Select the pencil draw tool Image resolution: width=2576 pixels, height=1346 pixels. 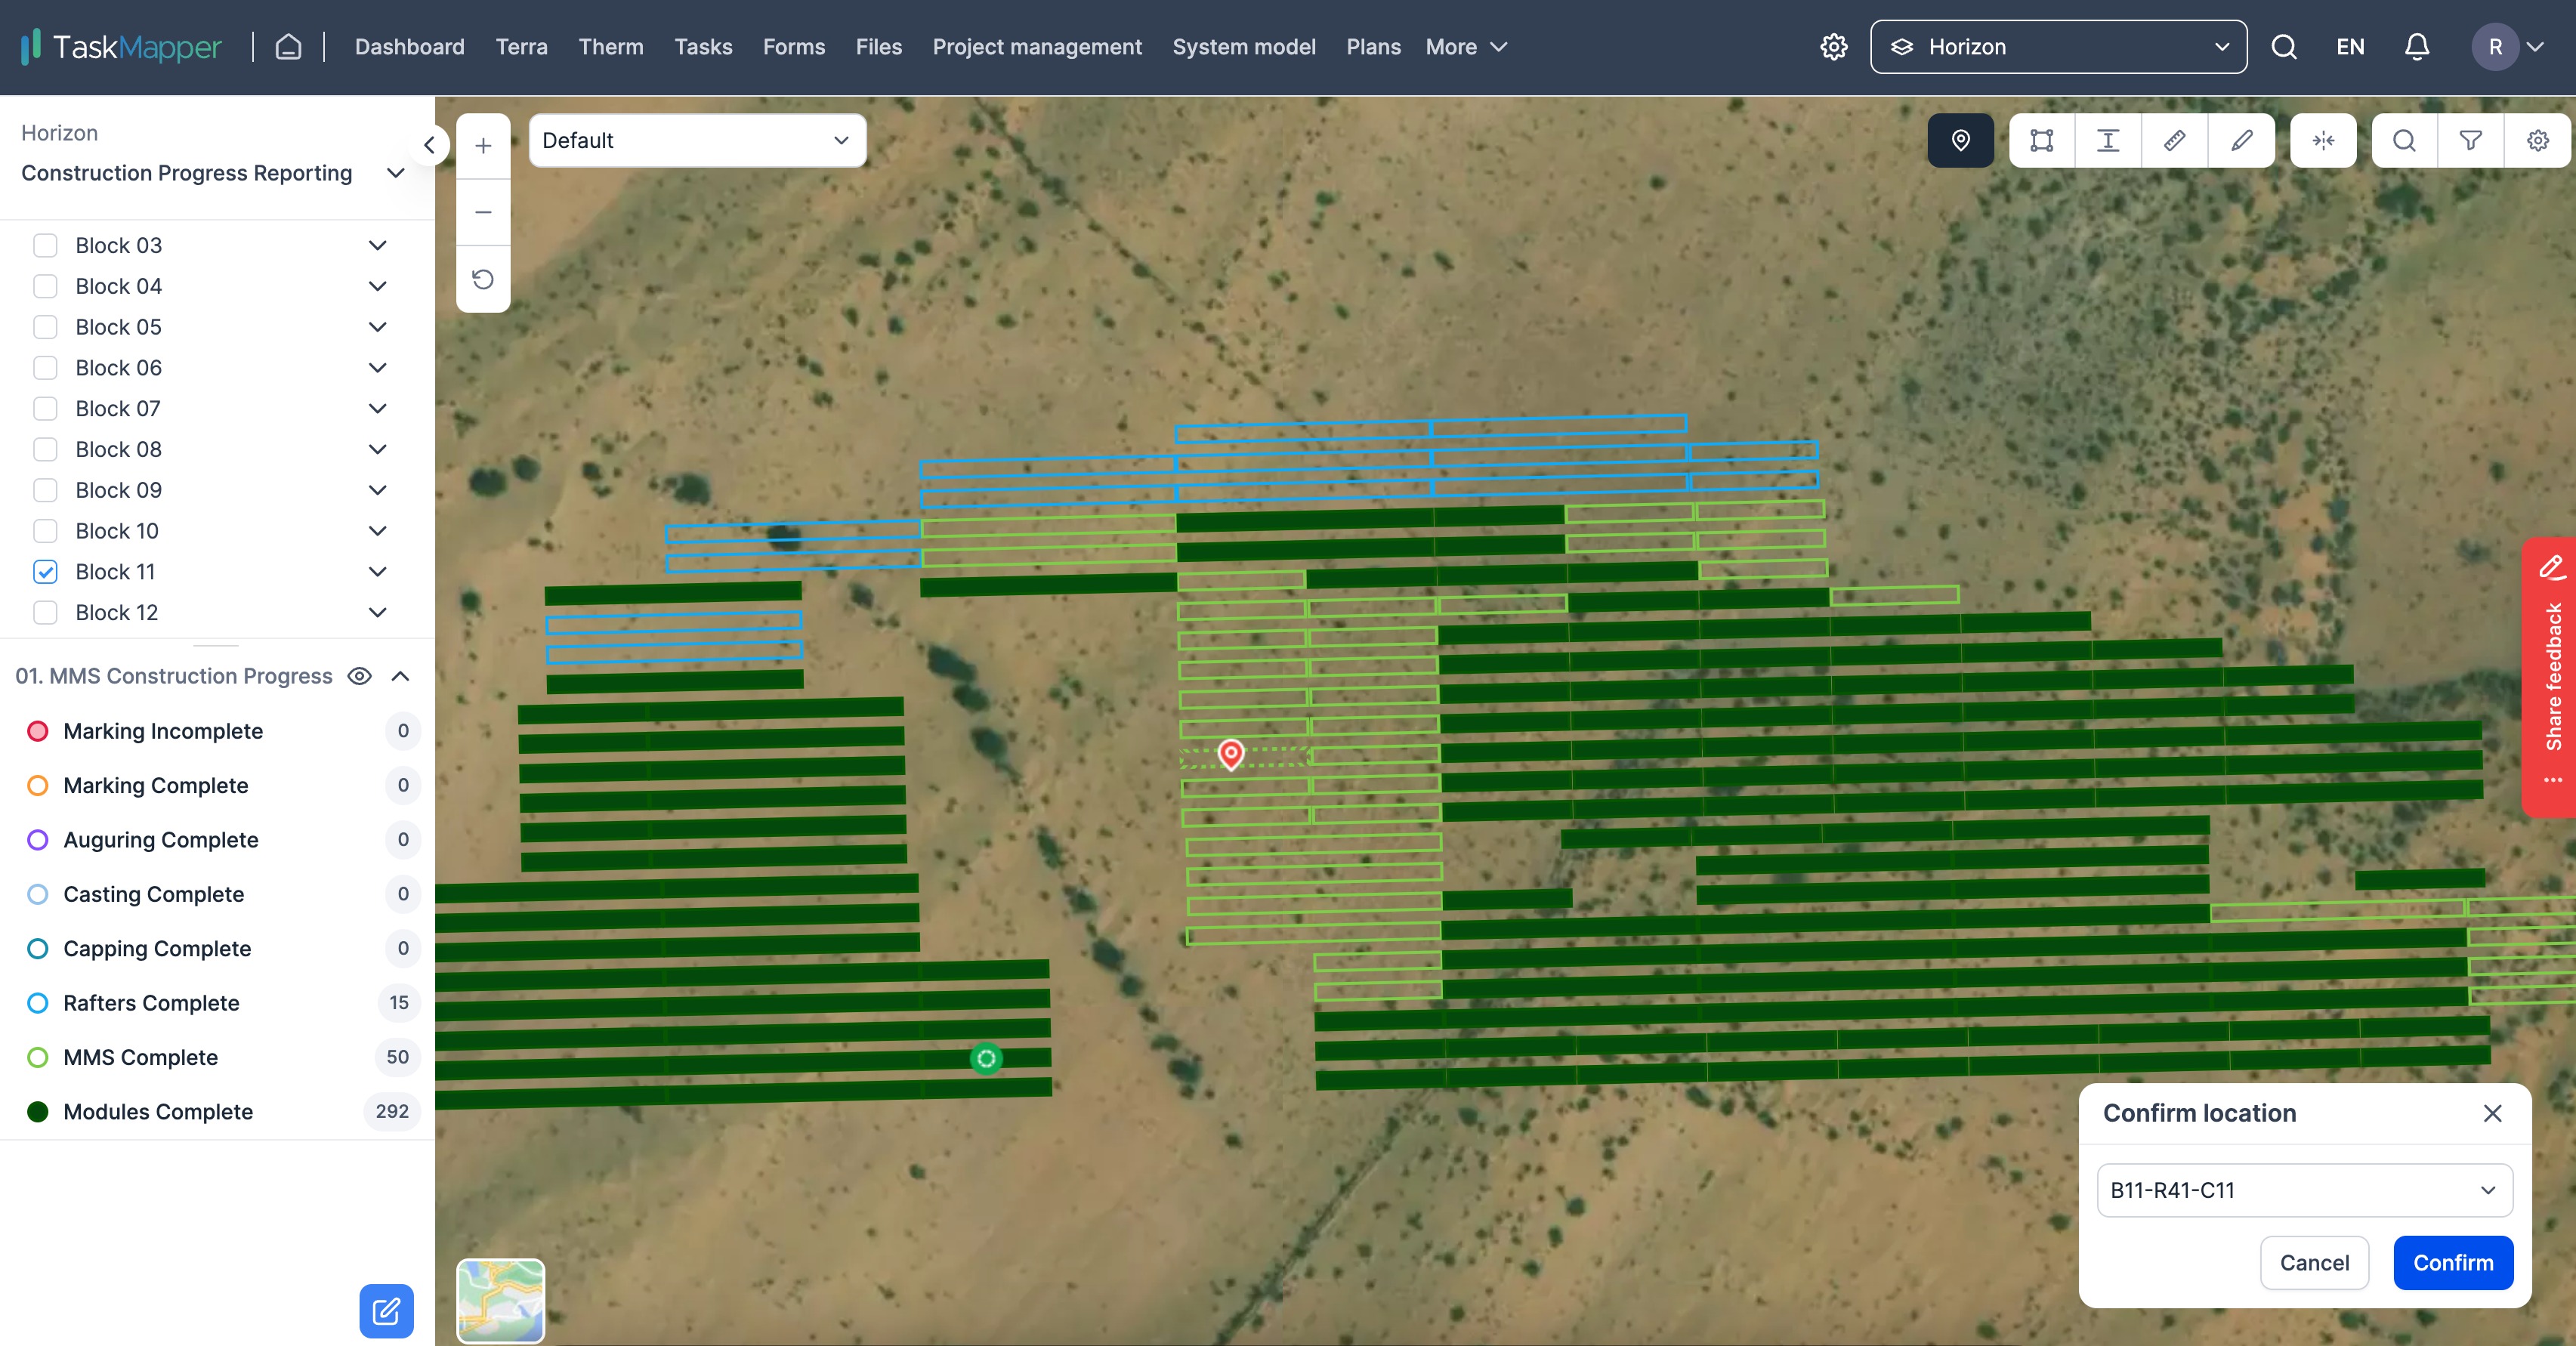[2241, 140]
